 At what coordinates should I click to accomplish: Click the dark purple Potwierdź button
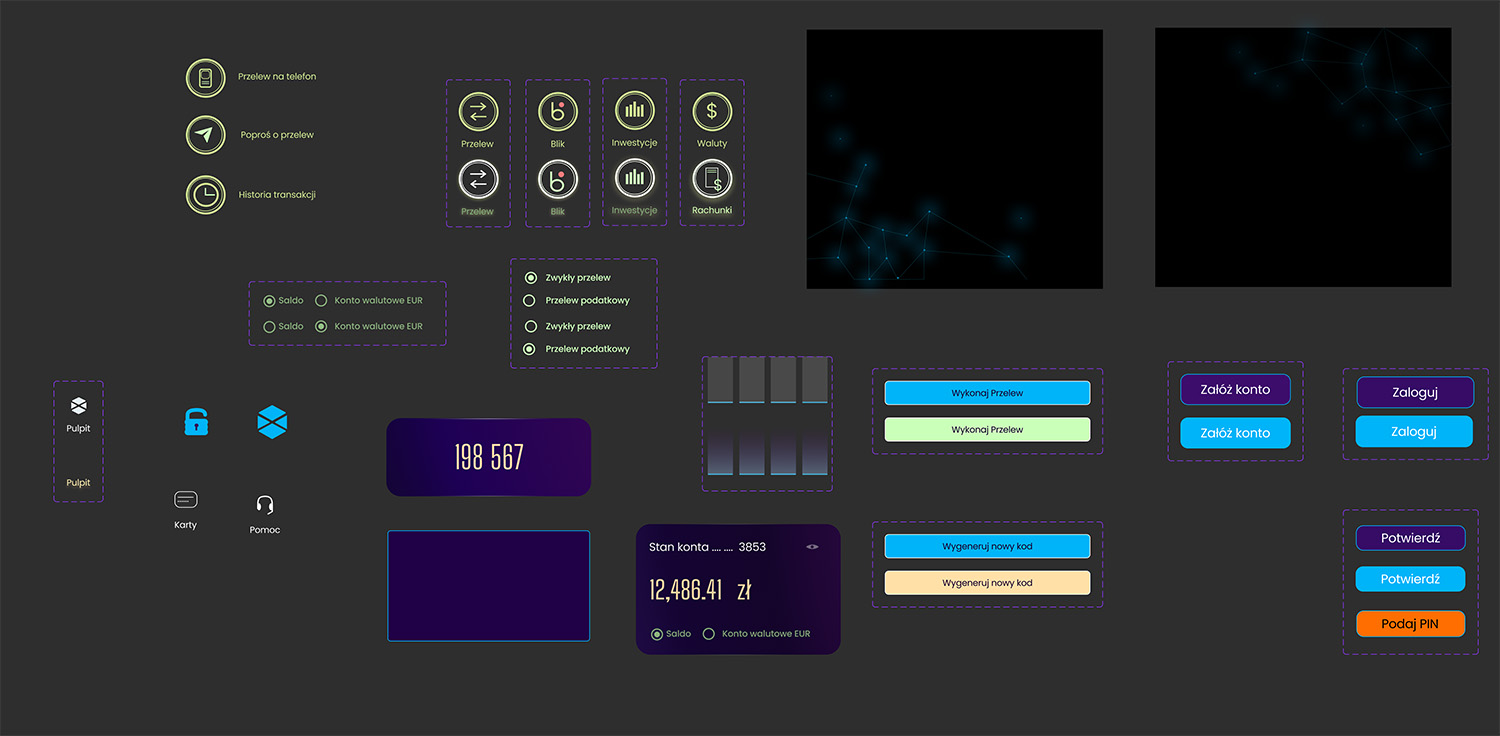pos(1410,538)
